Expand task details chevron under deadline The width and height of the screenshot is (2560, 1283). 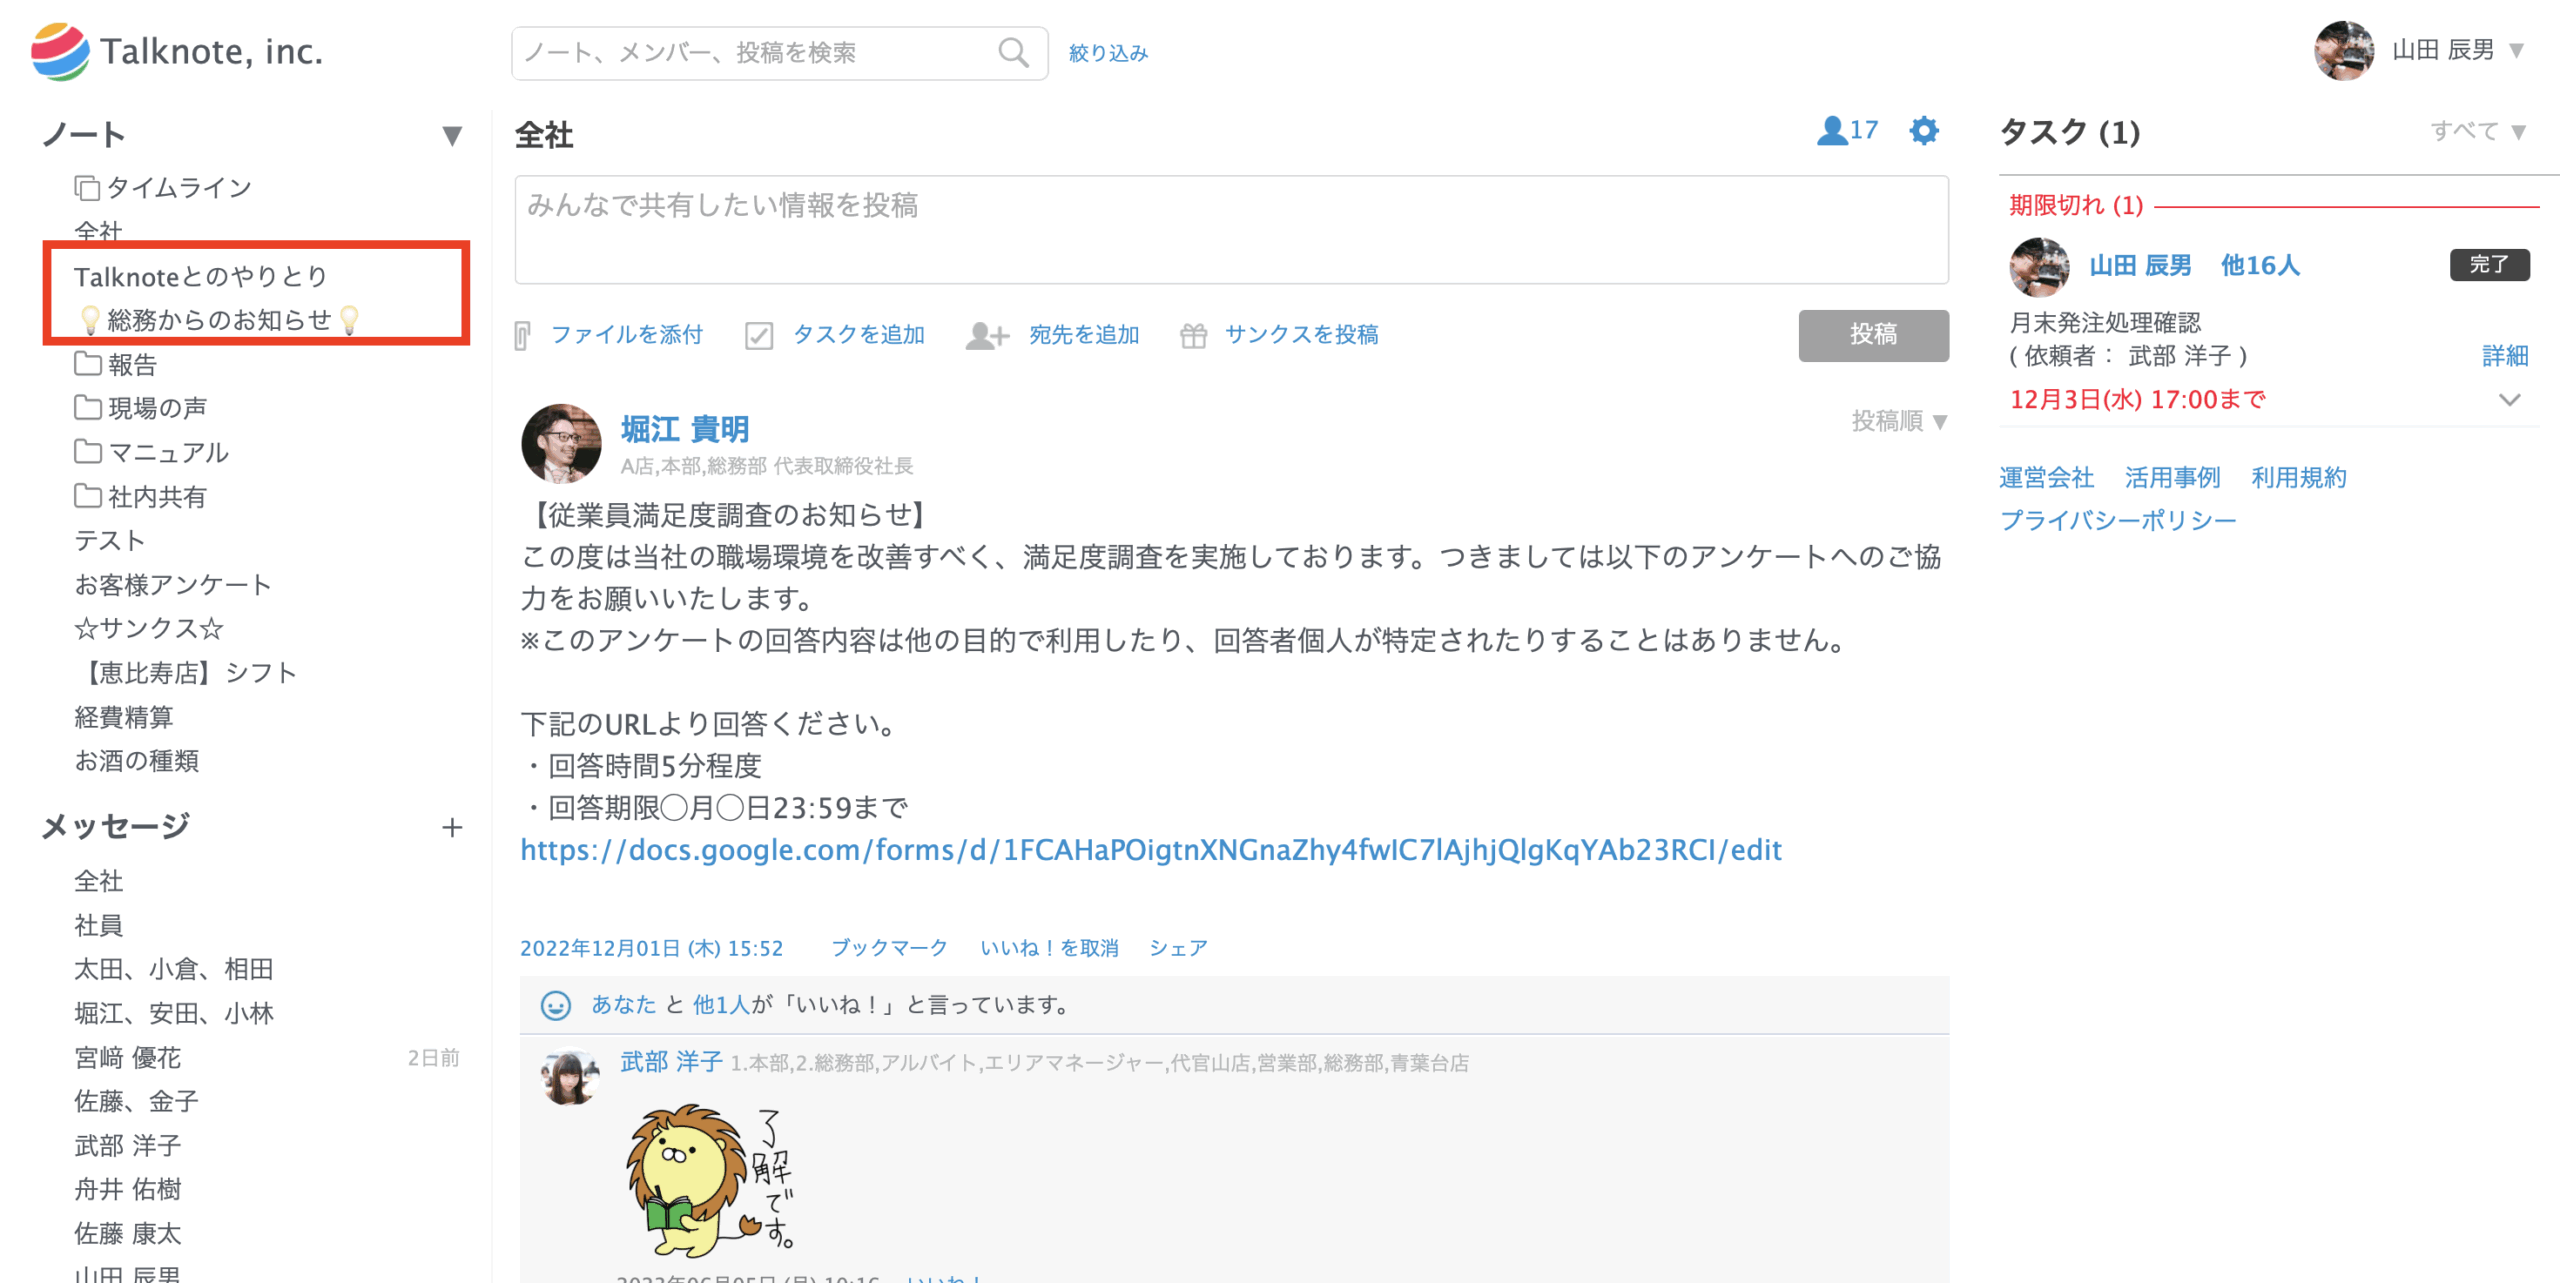(2508, 400)
